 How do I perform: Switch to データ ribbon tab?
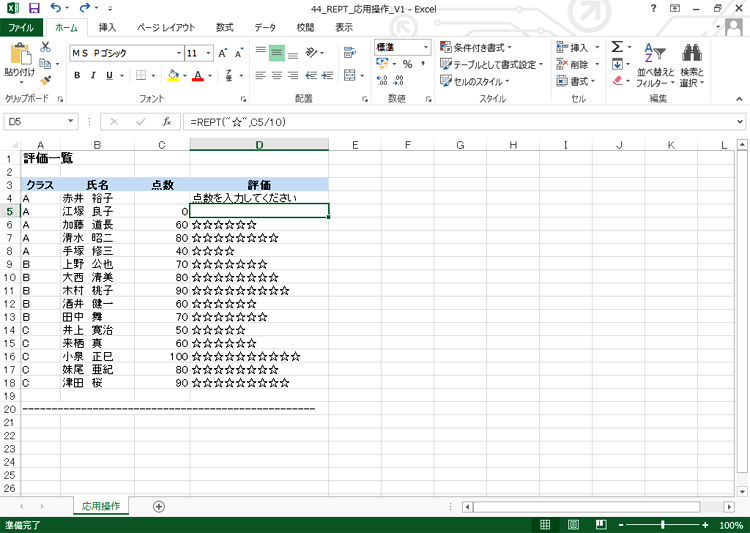click(x=265, y=27)
